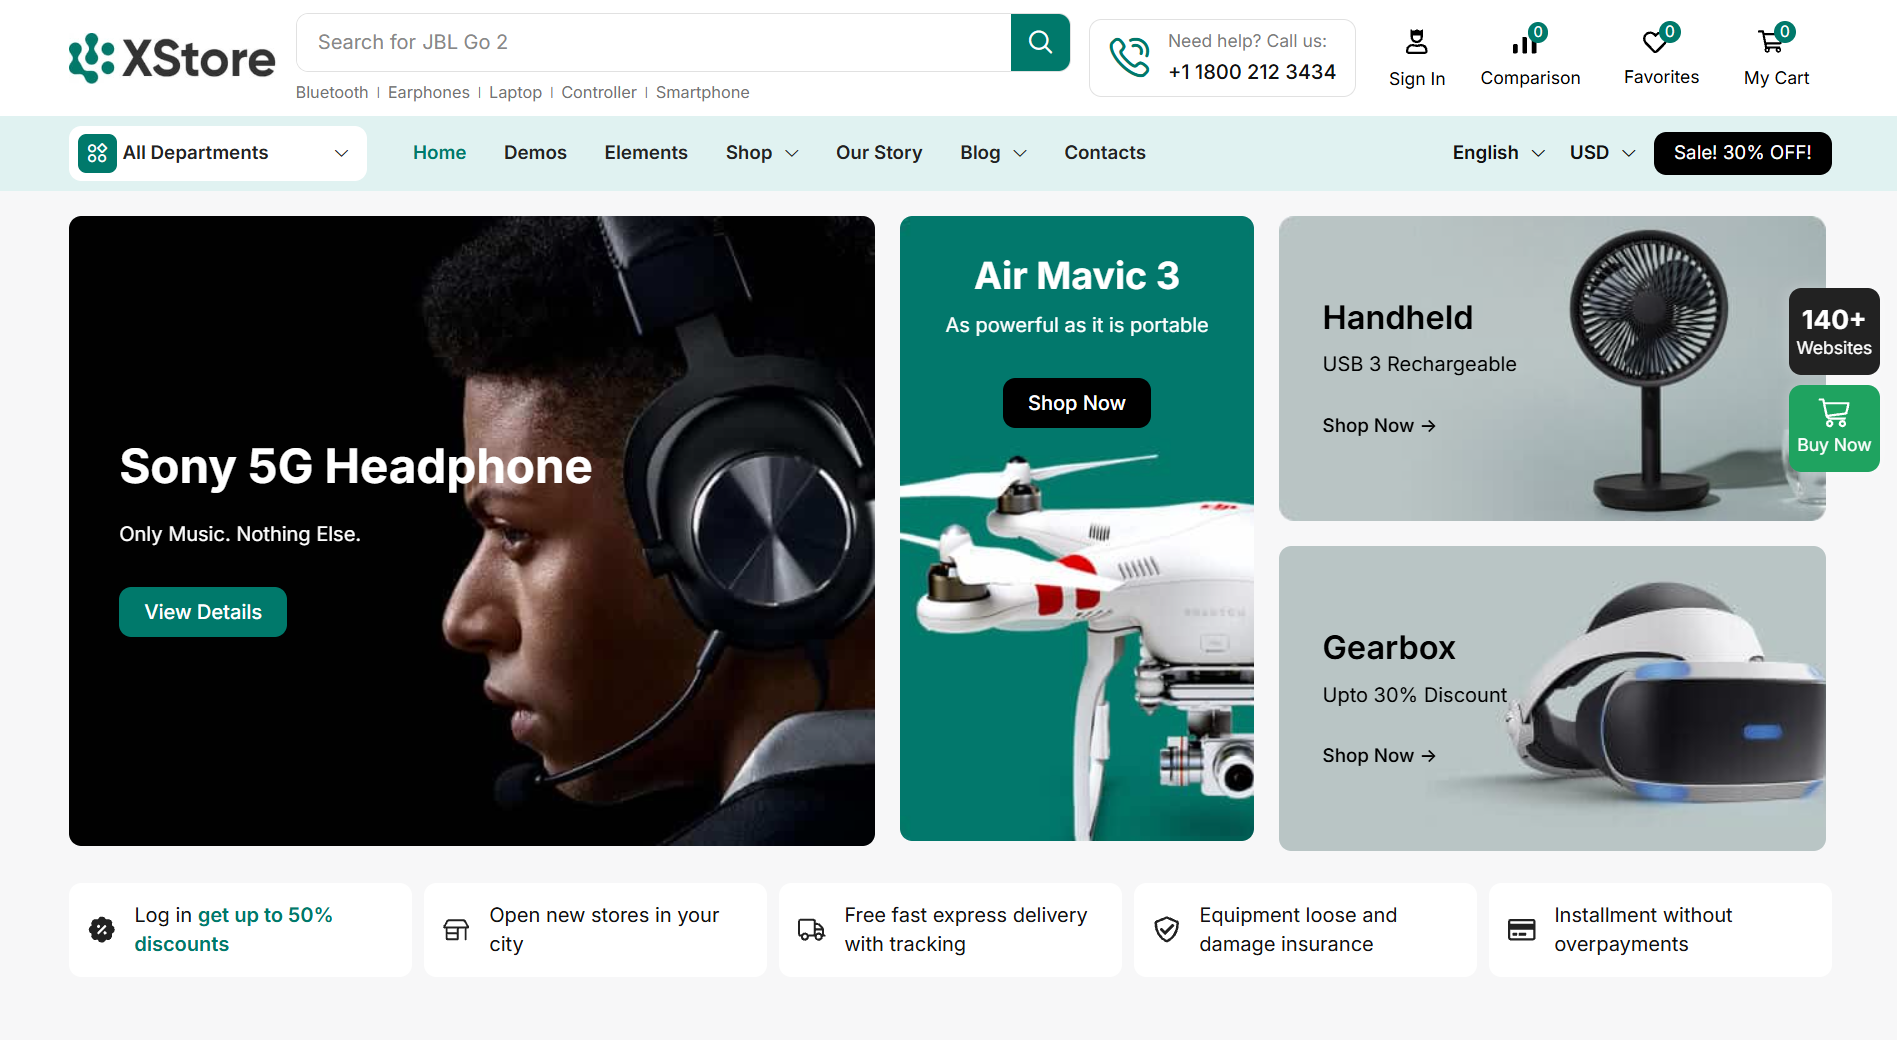Click the phone number +1 1800 212 3434
The width and height of the screenshot is (1897, 1056).
(1252, 72)
